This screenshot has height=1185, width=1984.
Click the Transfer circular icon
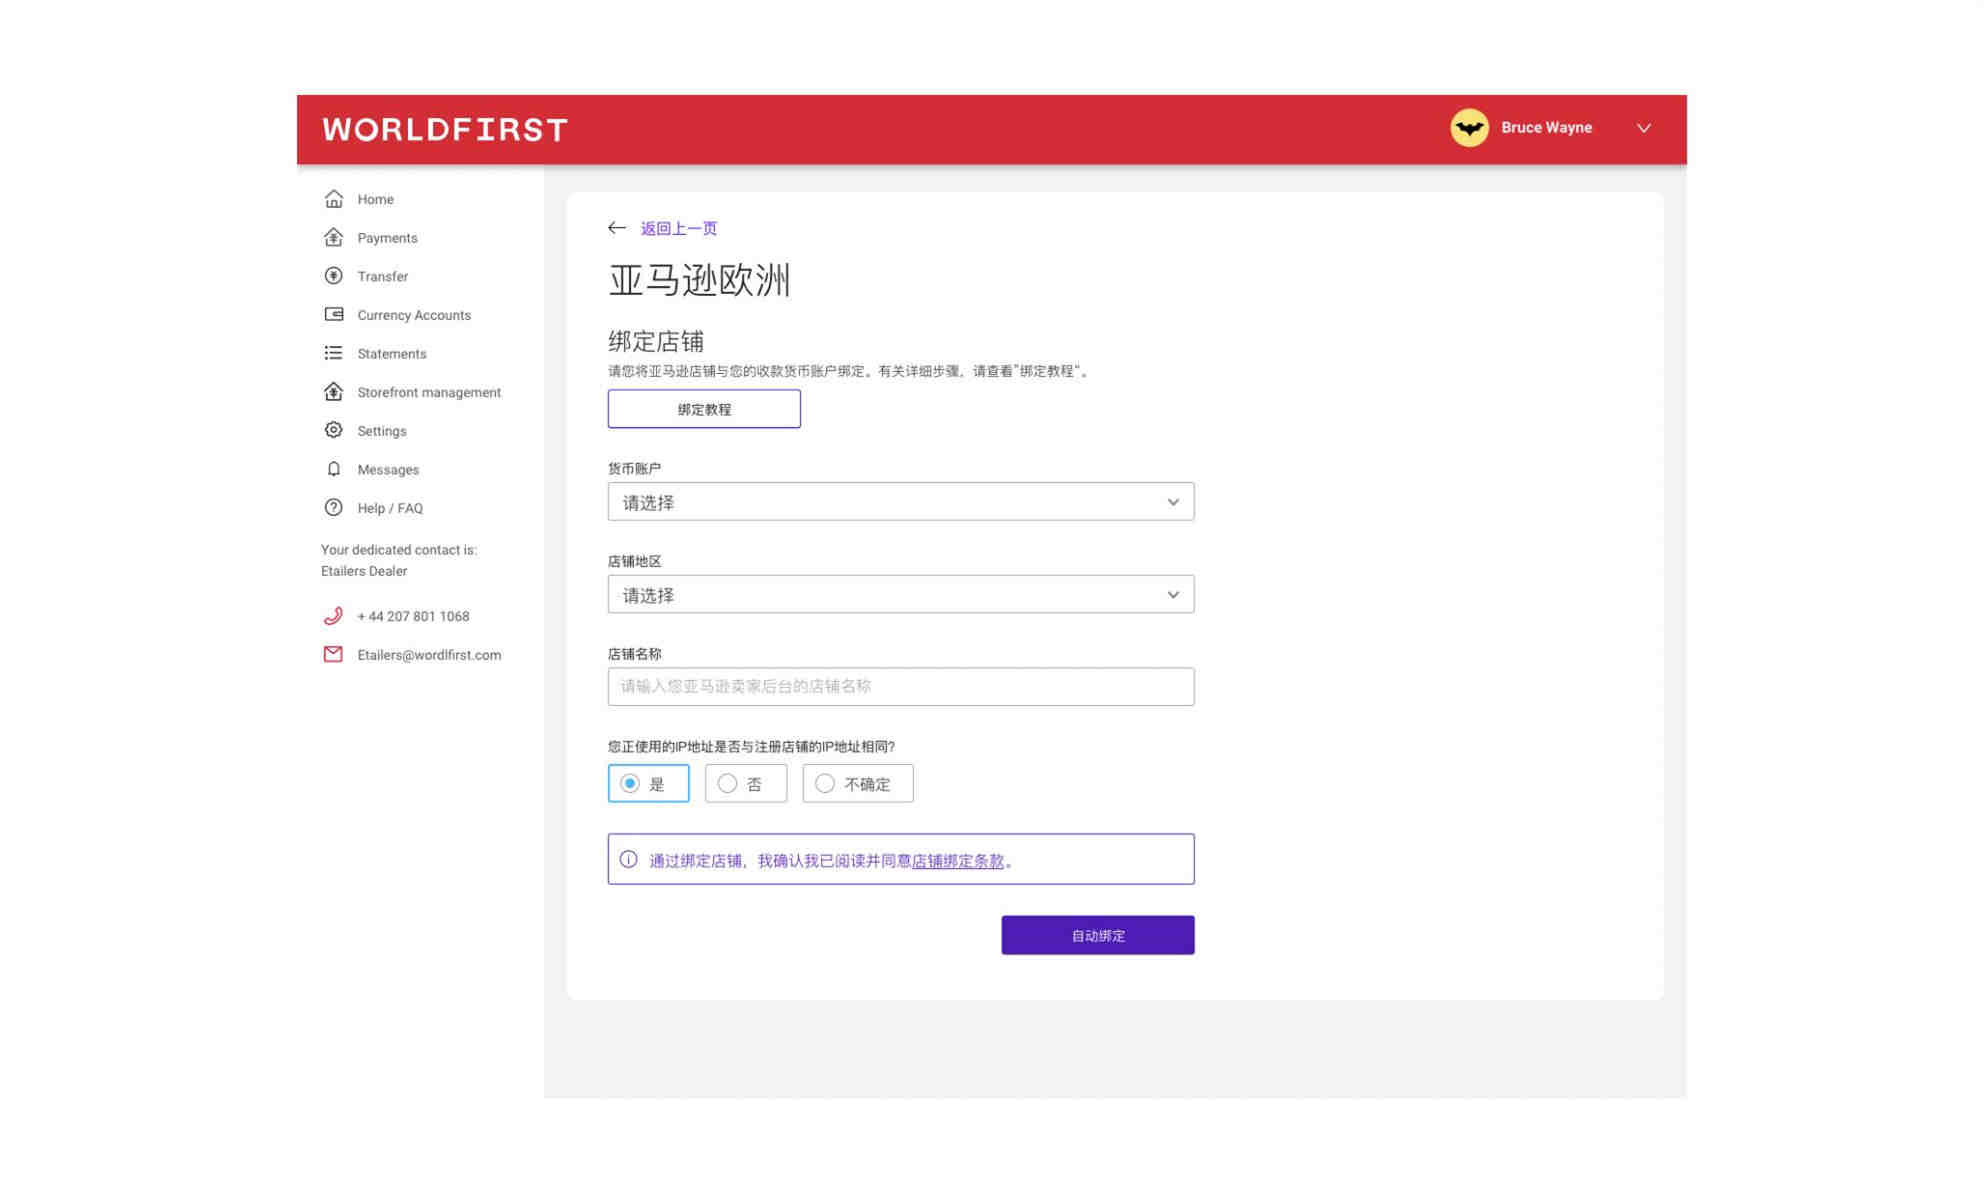[334, 276]
